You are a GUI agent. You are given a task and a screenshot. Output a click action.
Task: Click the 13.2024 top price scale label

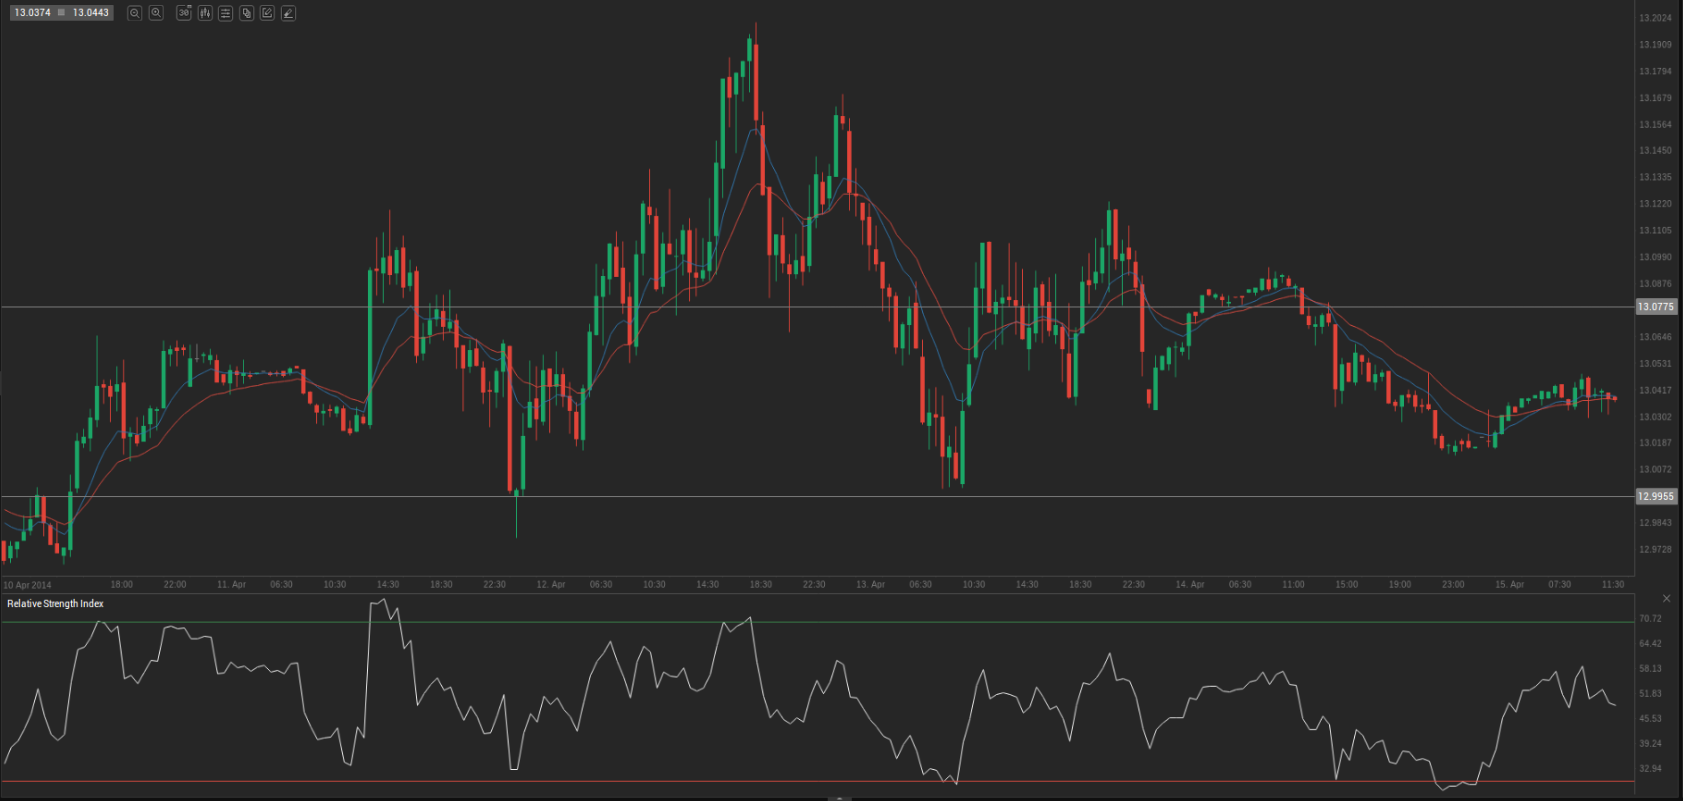(1655, 18)
